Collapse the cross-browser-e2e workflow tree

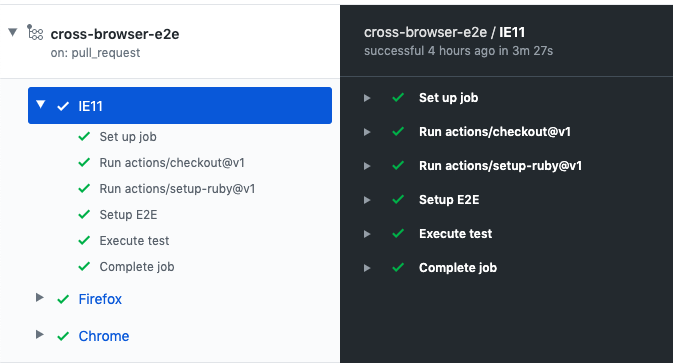[13, 32]
